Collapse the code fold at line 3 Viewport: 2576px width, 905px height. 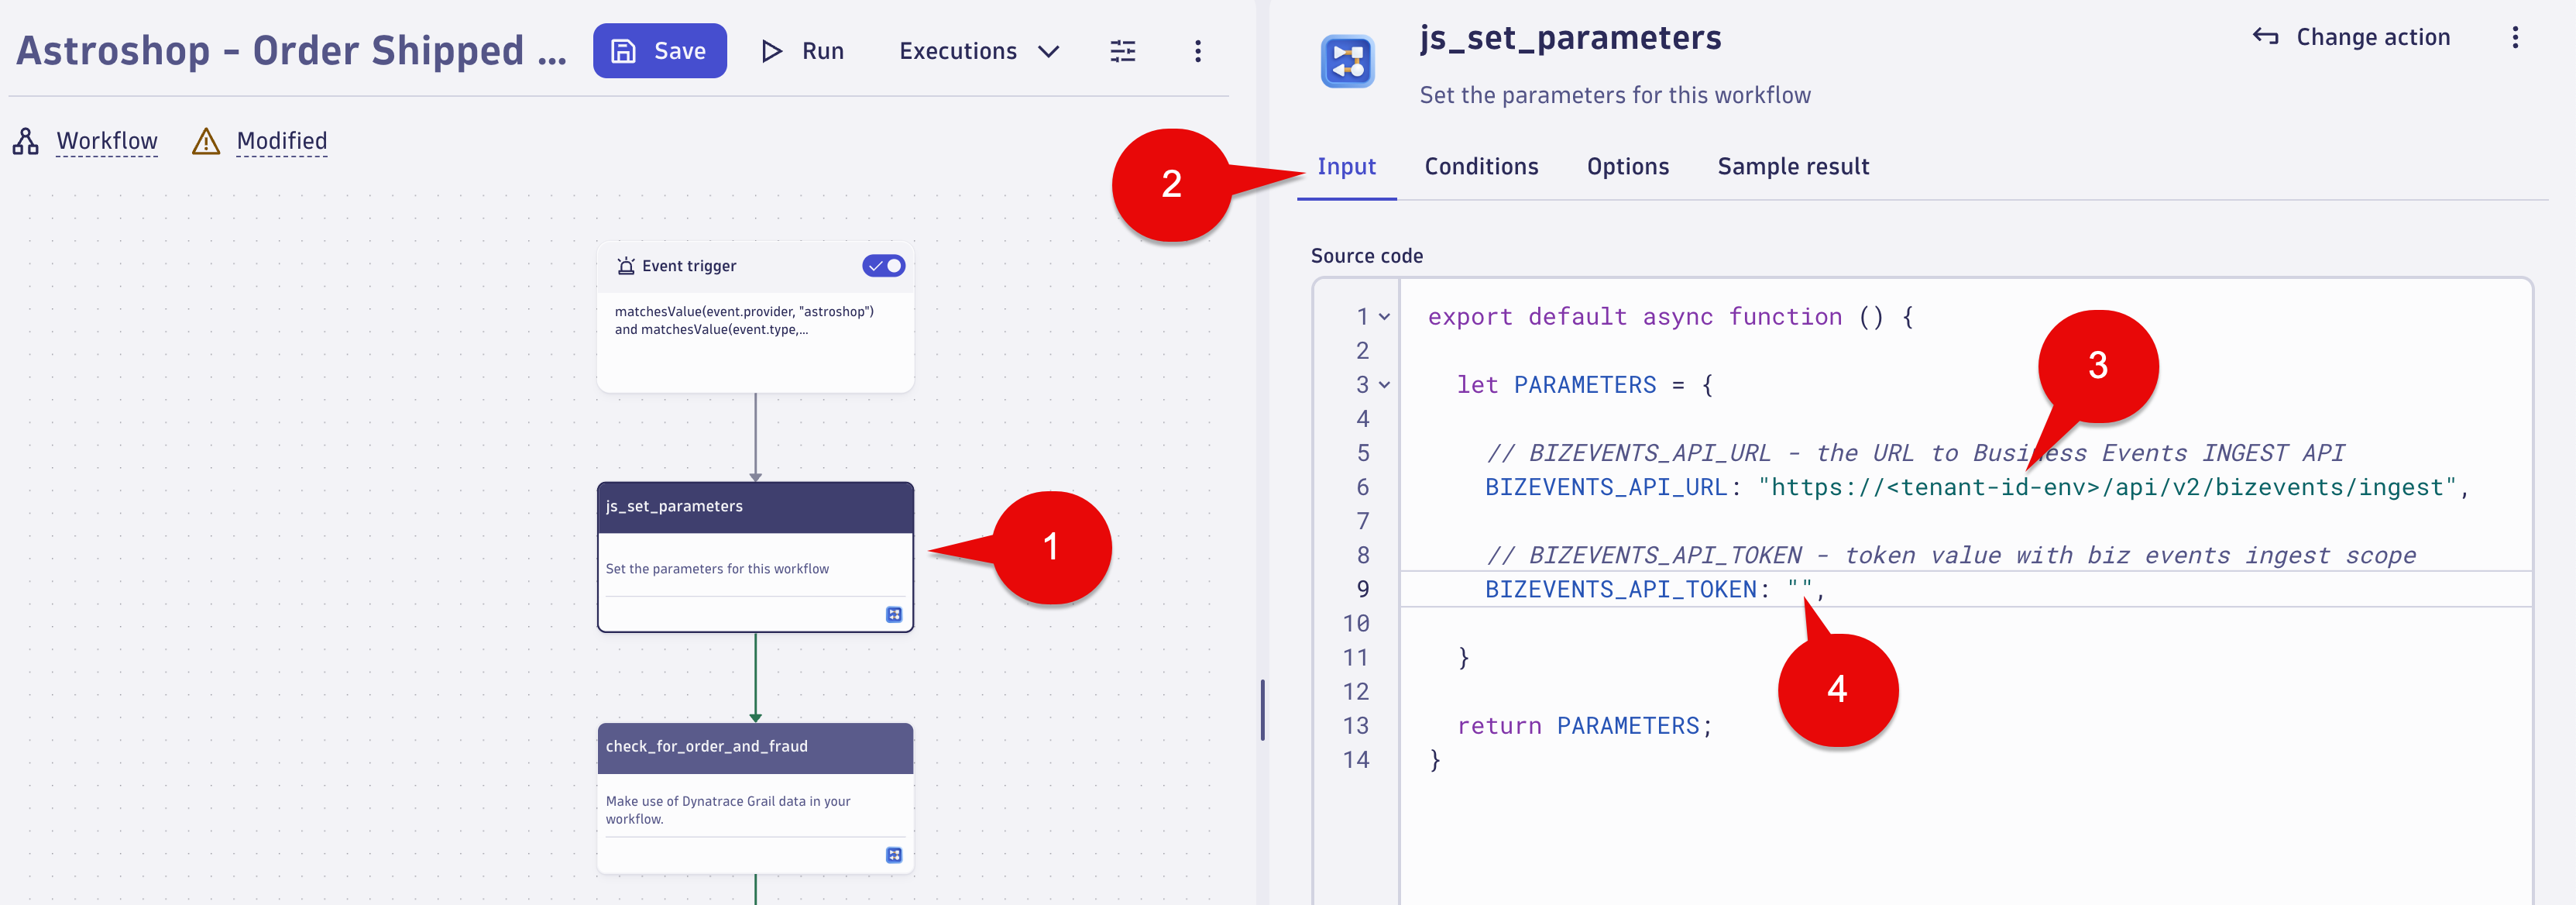coord(1385,385)
